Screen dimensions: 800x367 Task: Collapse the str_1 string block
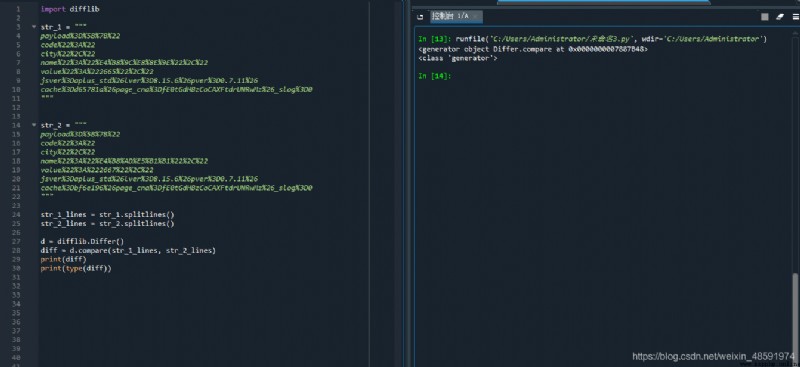coord(34,27)
